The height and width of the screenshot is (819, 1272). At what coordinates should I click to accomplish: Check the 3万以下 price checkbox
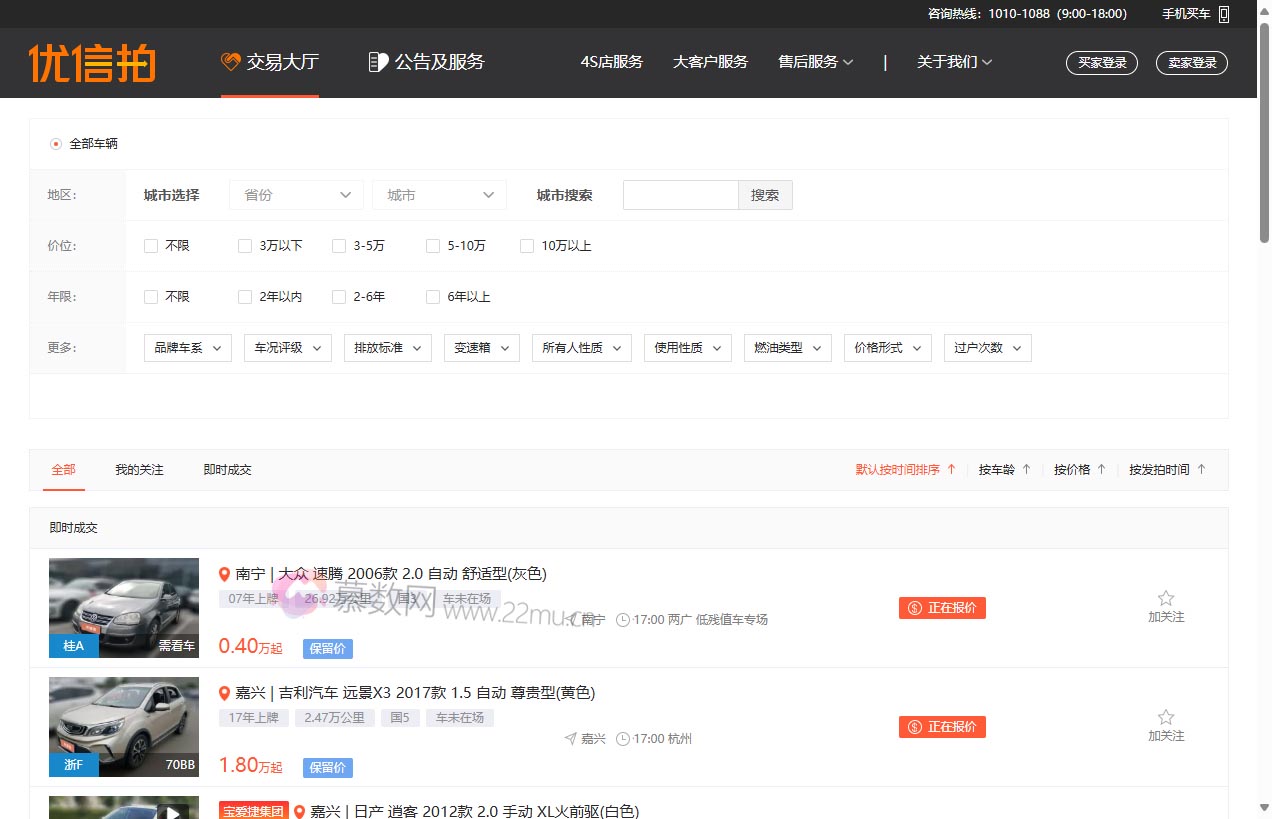(245, 246)
